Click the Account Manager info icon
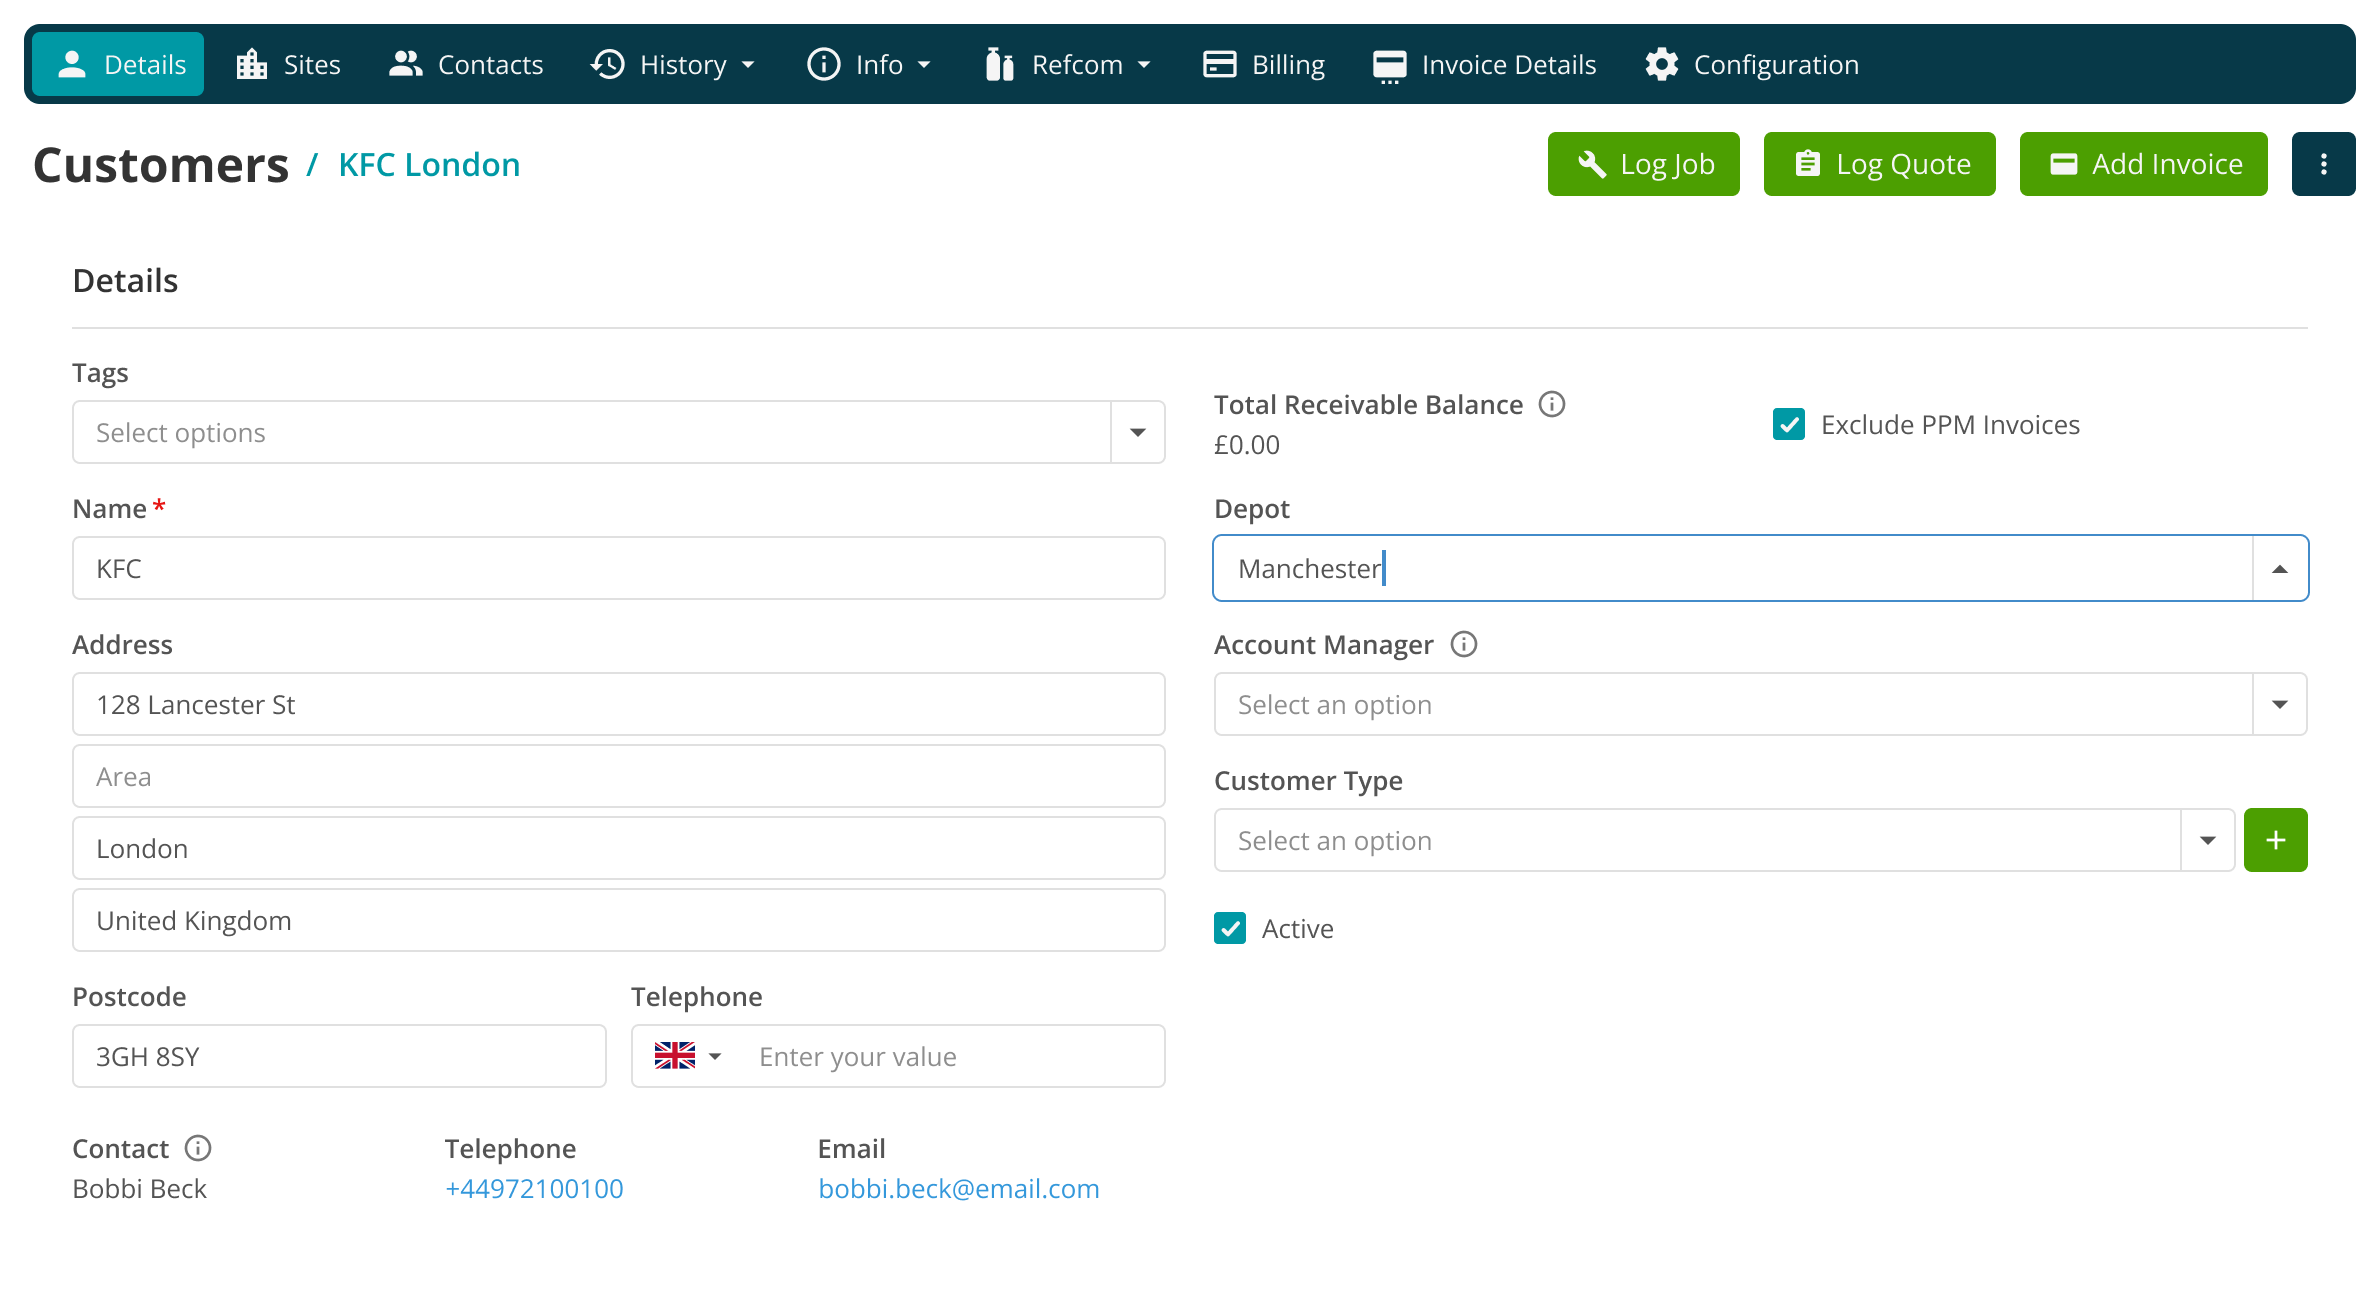The height and width of the screenshot is (1296, 2380). coord(1464,644)
